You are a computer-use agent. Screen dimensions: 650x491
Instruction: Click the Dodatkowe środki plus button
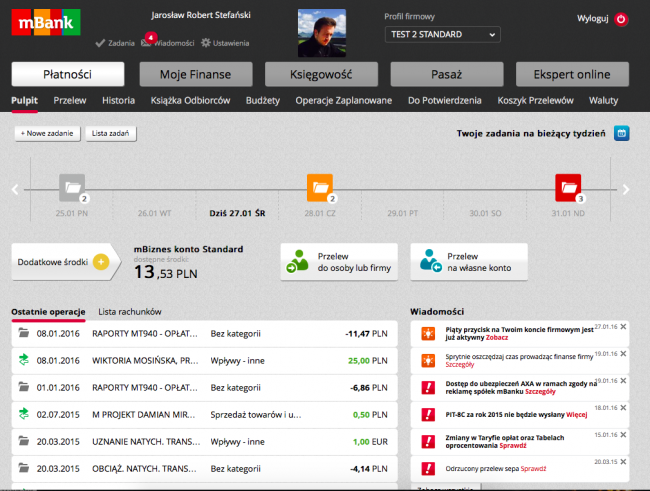click(101, 262)
